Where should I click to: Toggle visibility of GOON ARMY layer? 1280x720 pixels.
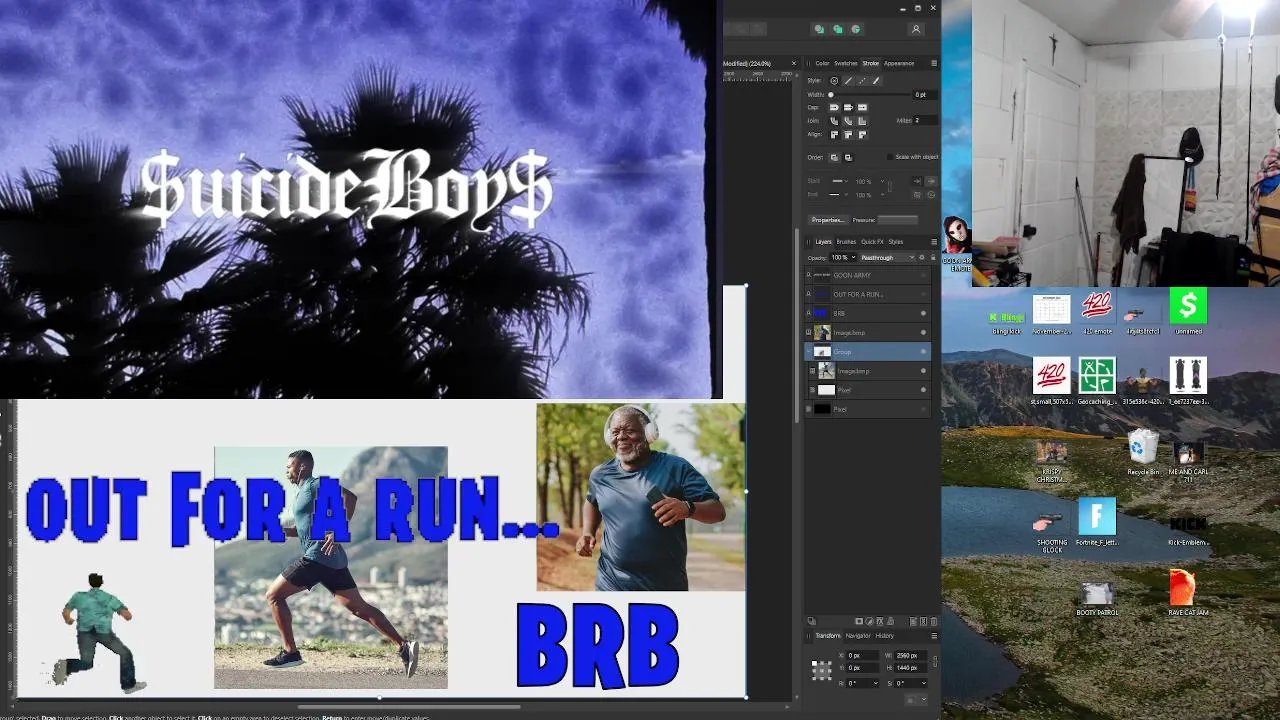(923, 275)
